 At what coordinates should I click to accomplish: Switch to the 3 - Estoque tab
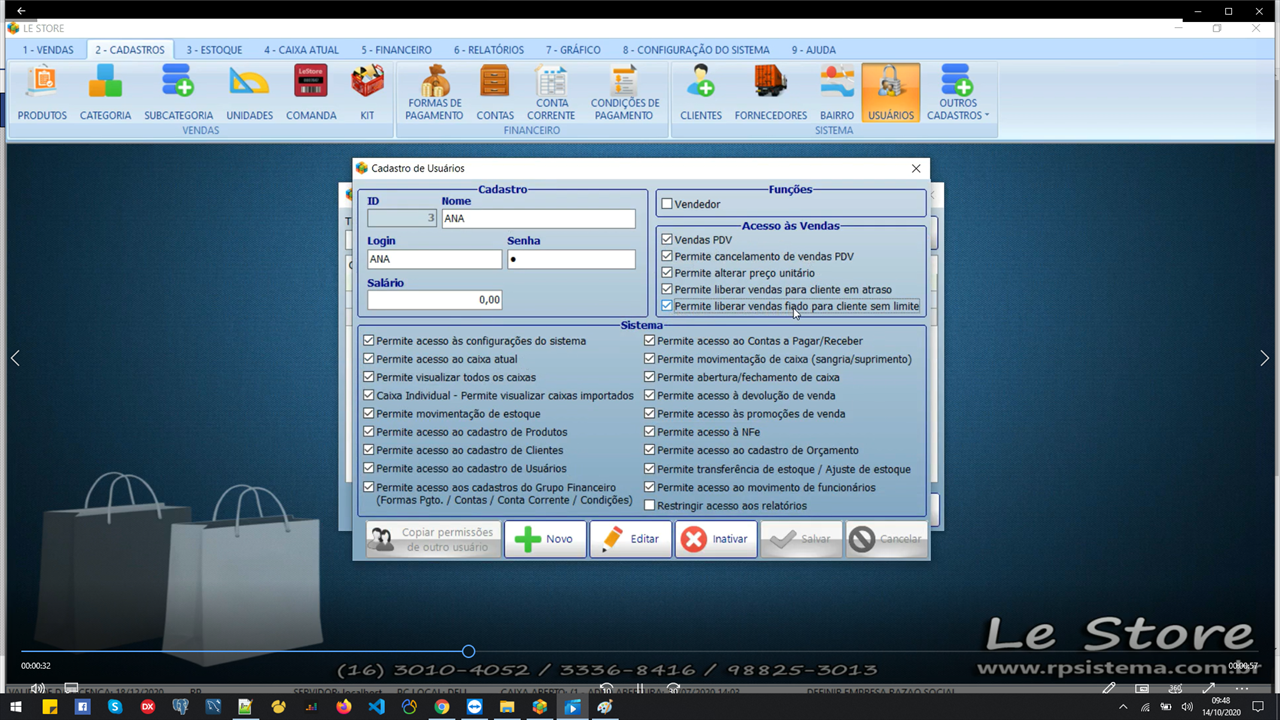click(x=214, y=50)
